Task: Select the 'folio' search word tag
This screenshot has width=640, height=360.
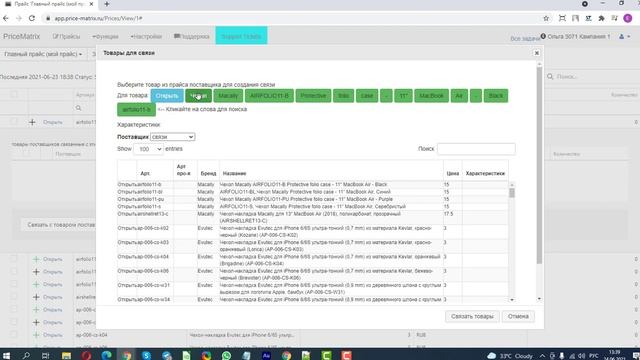Action: (343, 96)
